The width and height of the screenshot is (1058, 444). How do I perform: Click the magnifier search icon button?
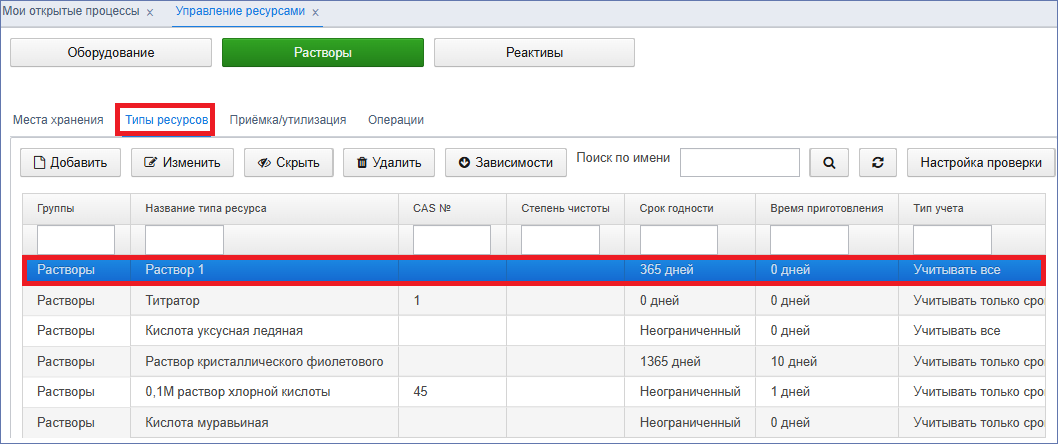[829, 163]
